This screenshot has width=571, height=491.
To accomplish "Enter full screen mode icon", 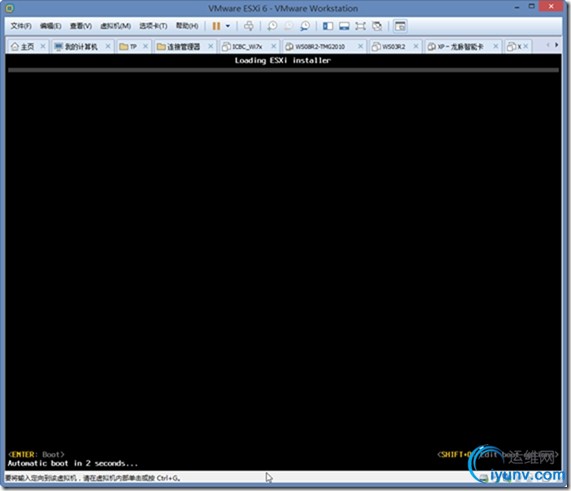I will click(x=361, y=26).
